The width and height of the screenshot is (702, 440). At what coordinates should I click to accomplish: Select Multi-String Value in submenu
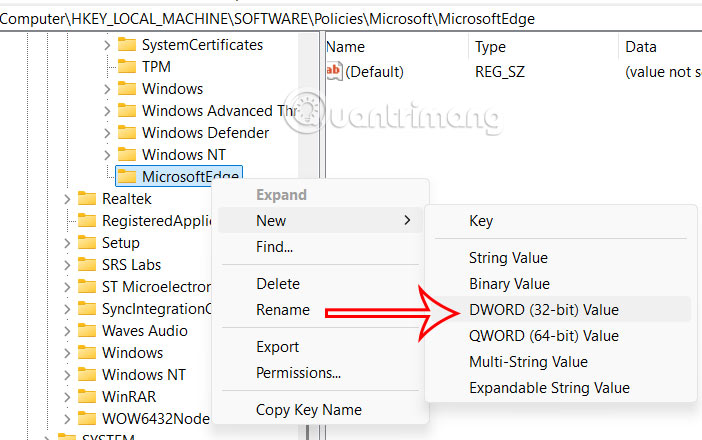click(x=561, y=362)
